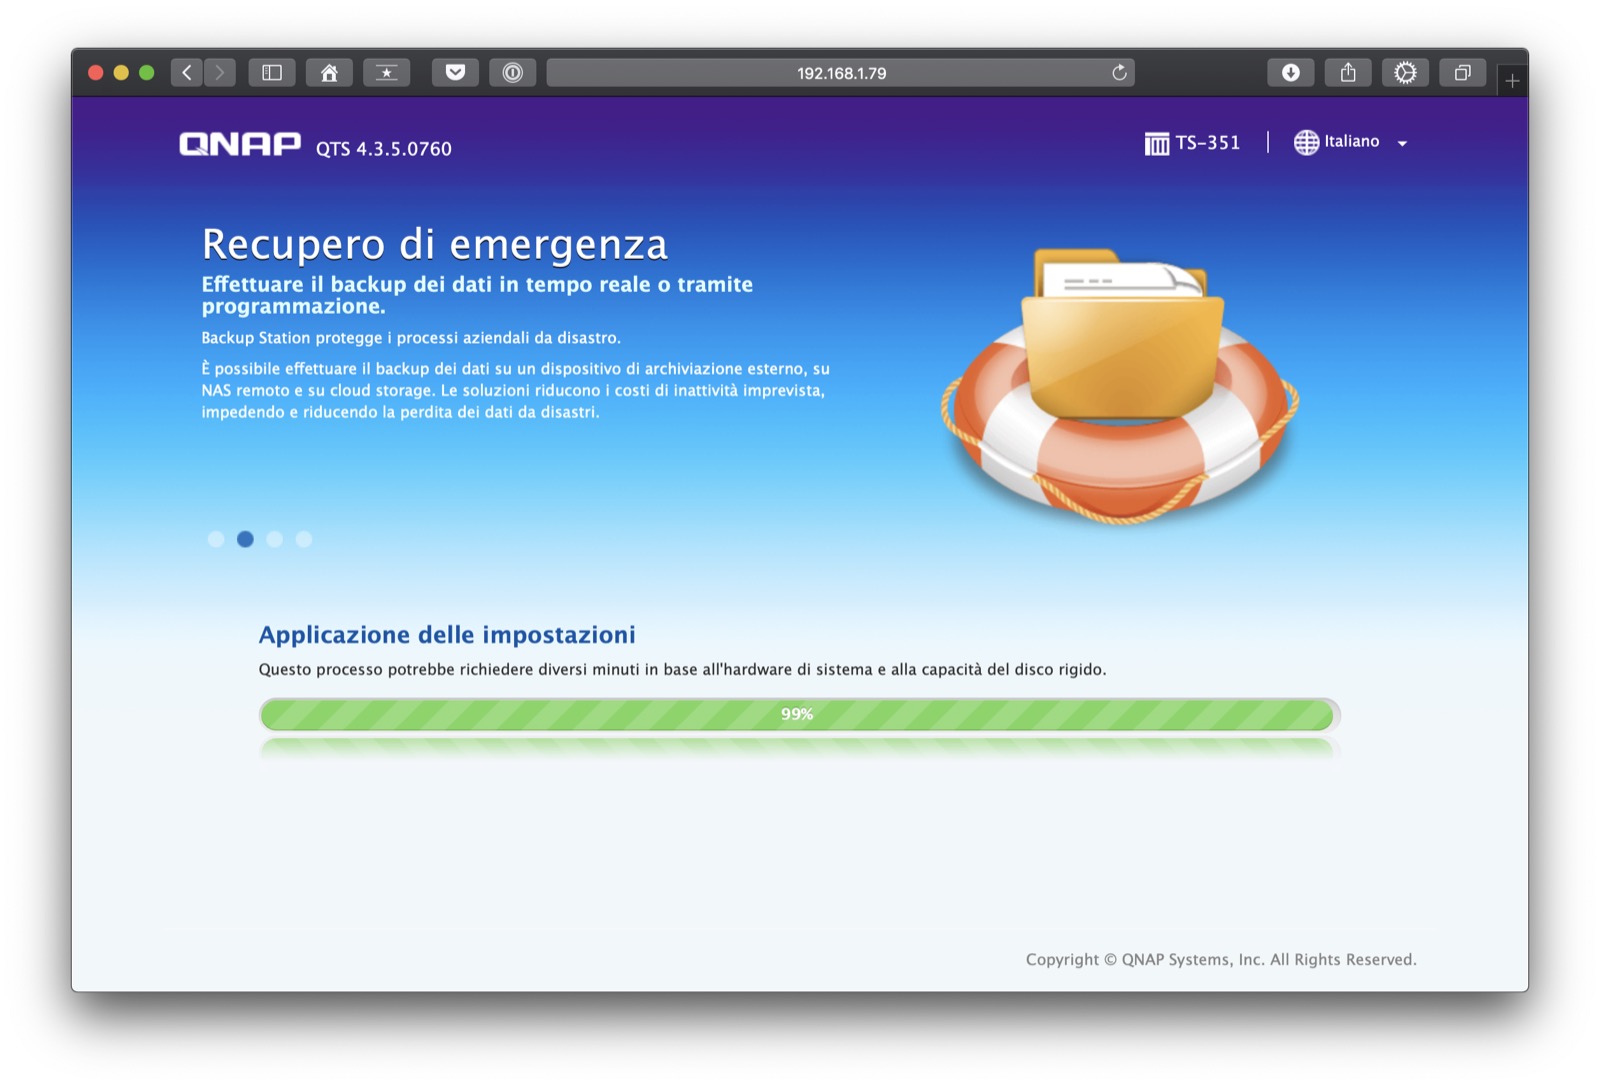The width and height of the screenshot is (1600, 1086).
Task: Open a new tab with the plus button
Action: pyautogui.click(x=1512, y=80)
